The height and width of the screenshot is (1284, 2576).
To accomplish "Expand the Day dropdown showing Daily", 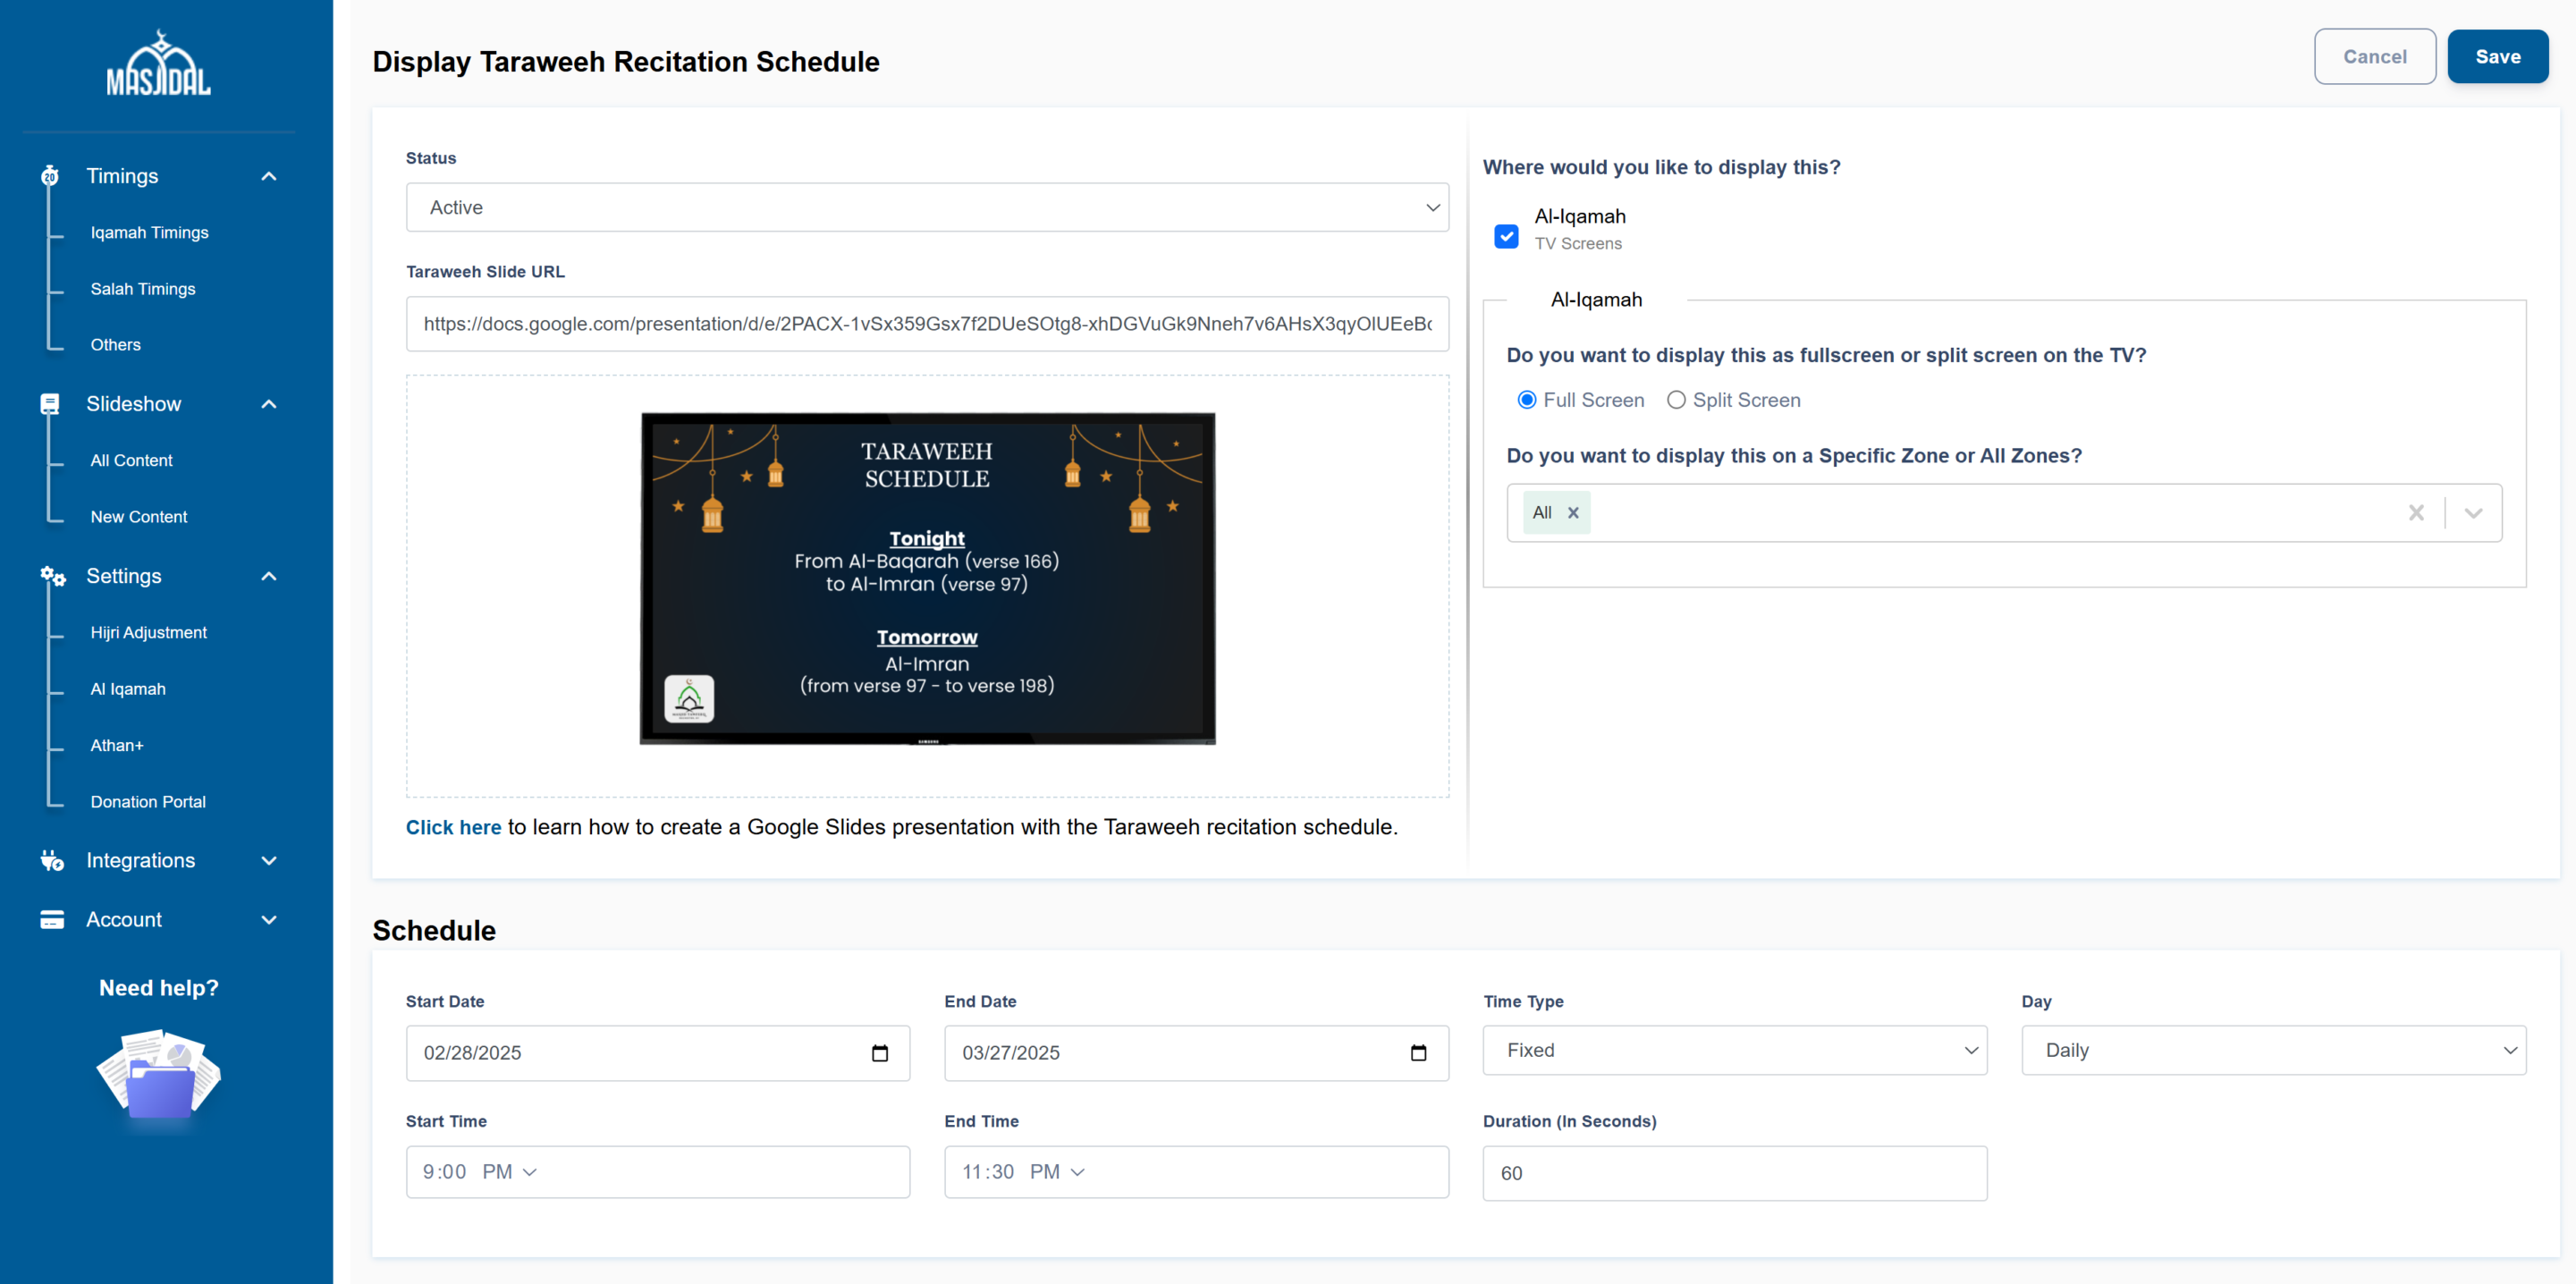I will tap(2273, 1050).
